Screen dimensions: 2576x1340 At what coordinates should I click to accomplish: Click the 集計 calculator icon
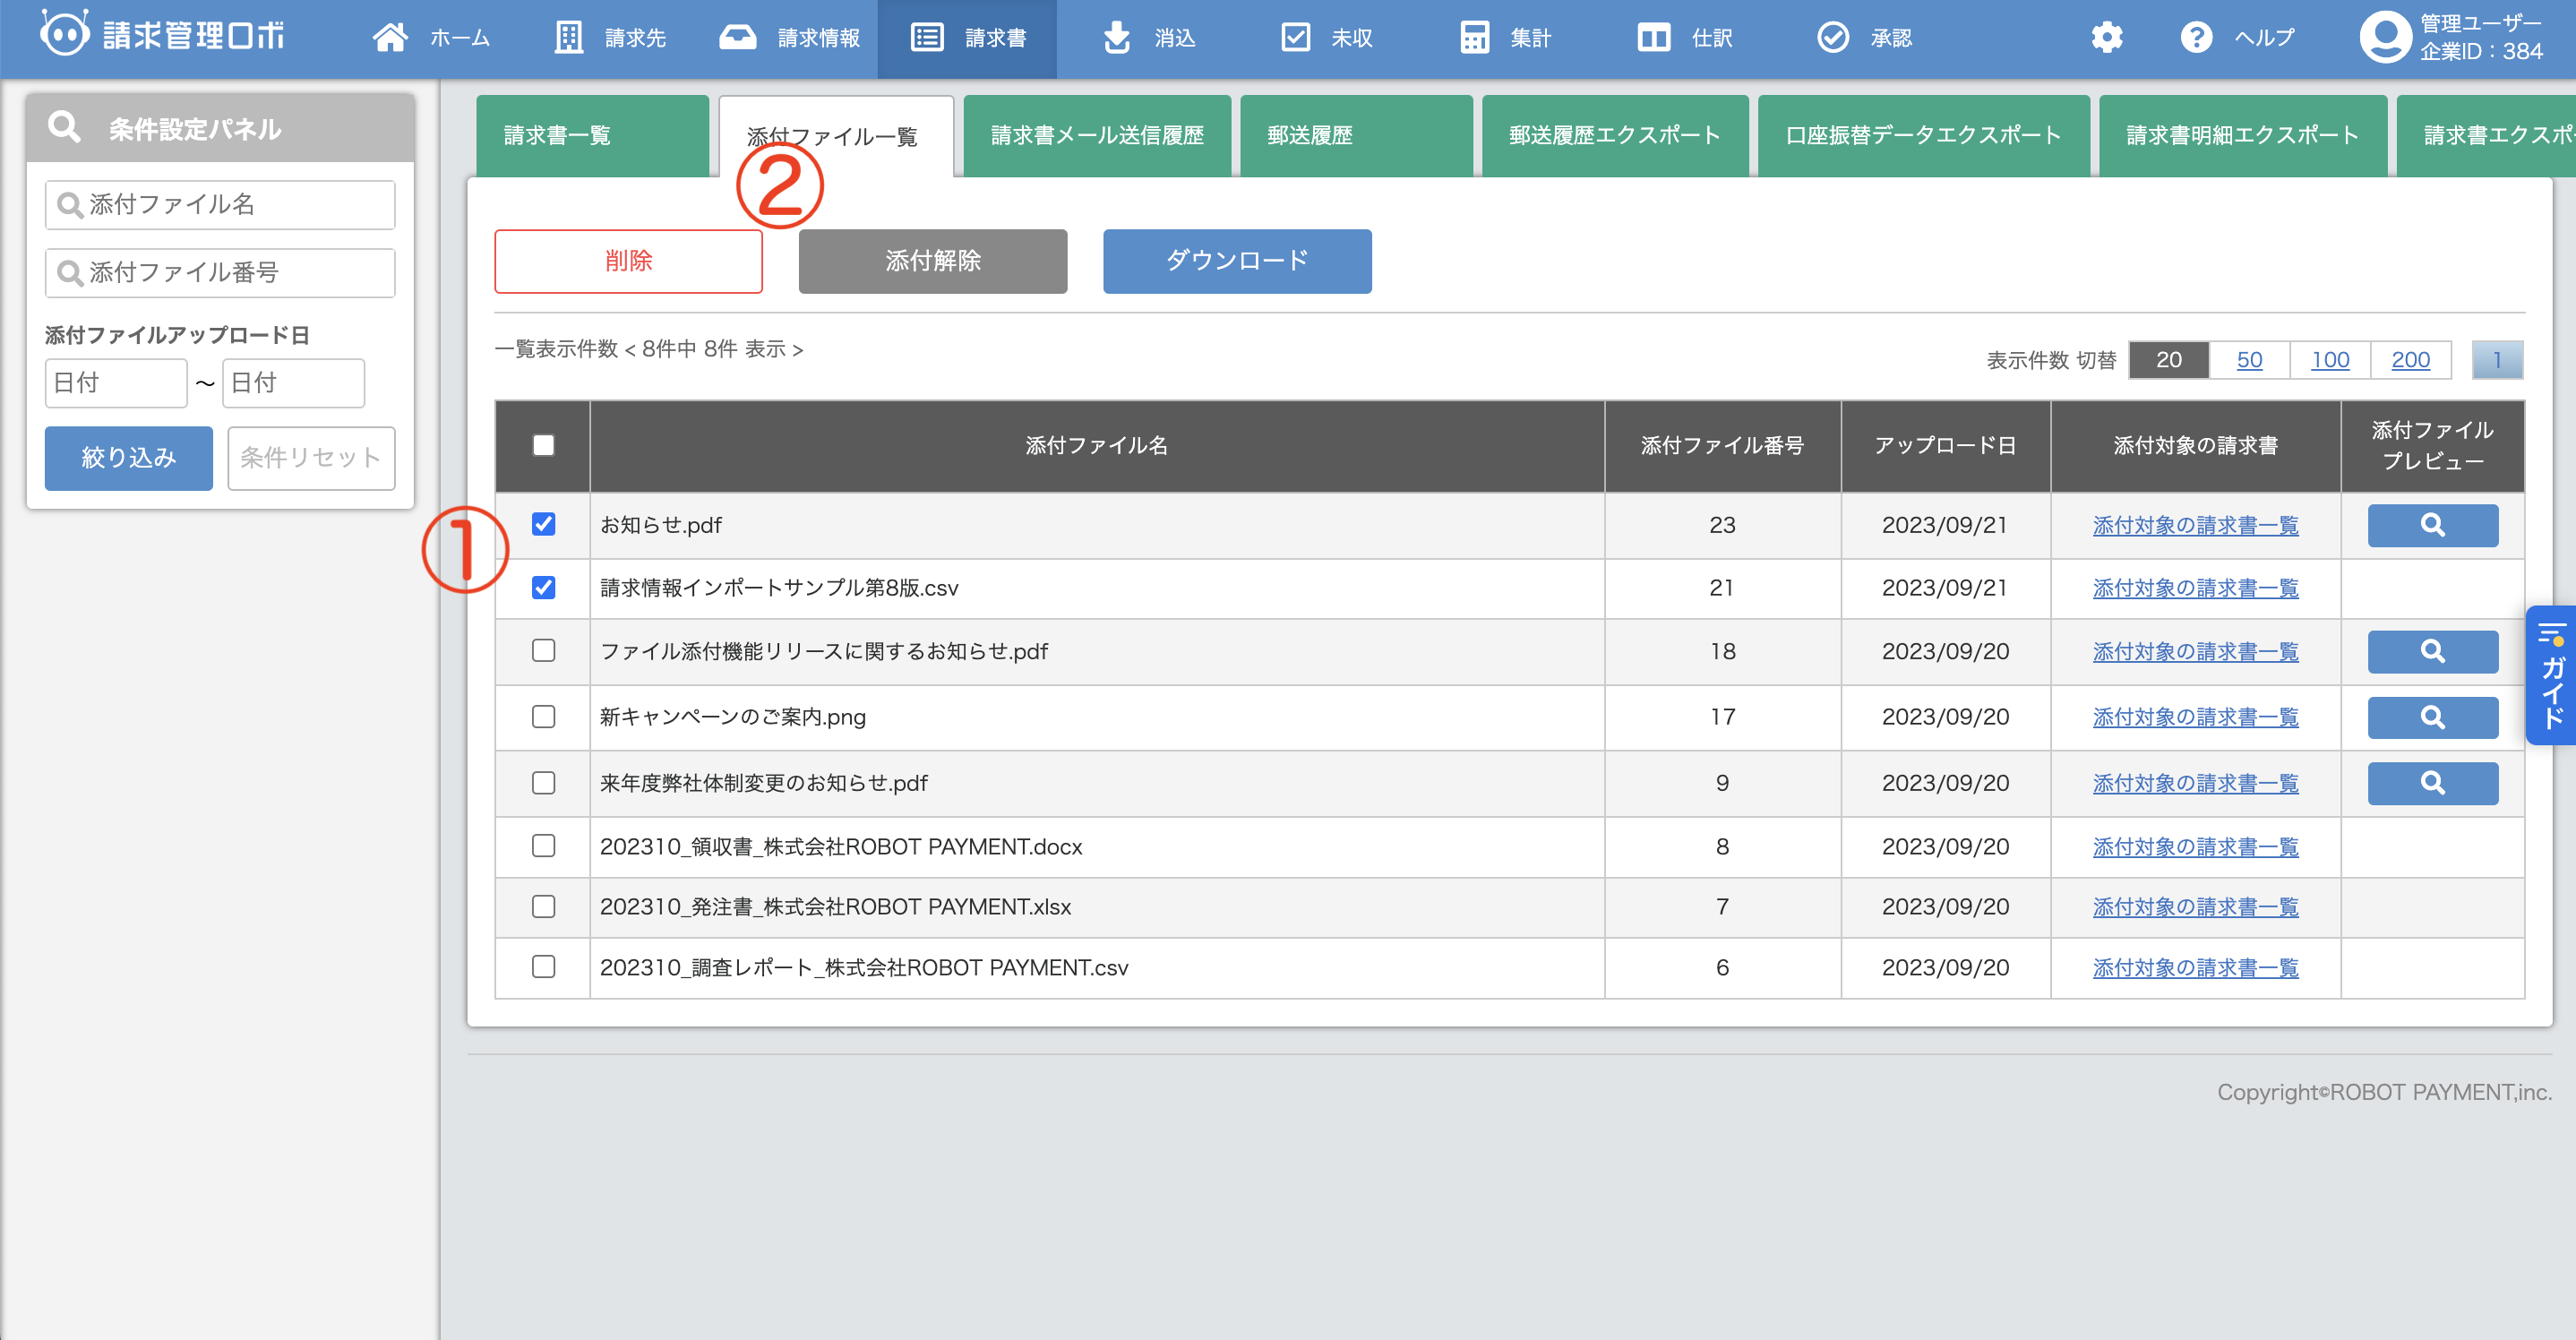tap(1474, 38)
